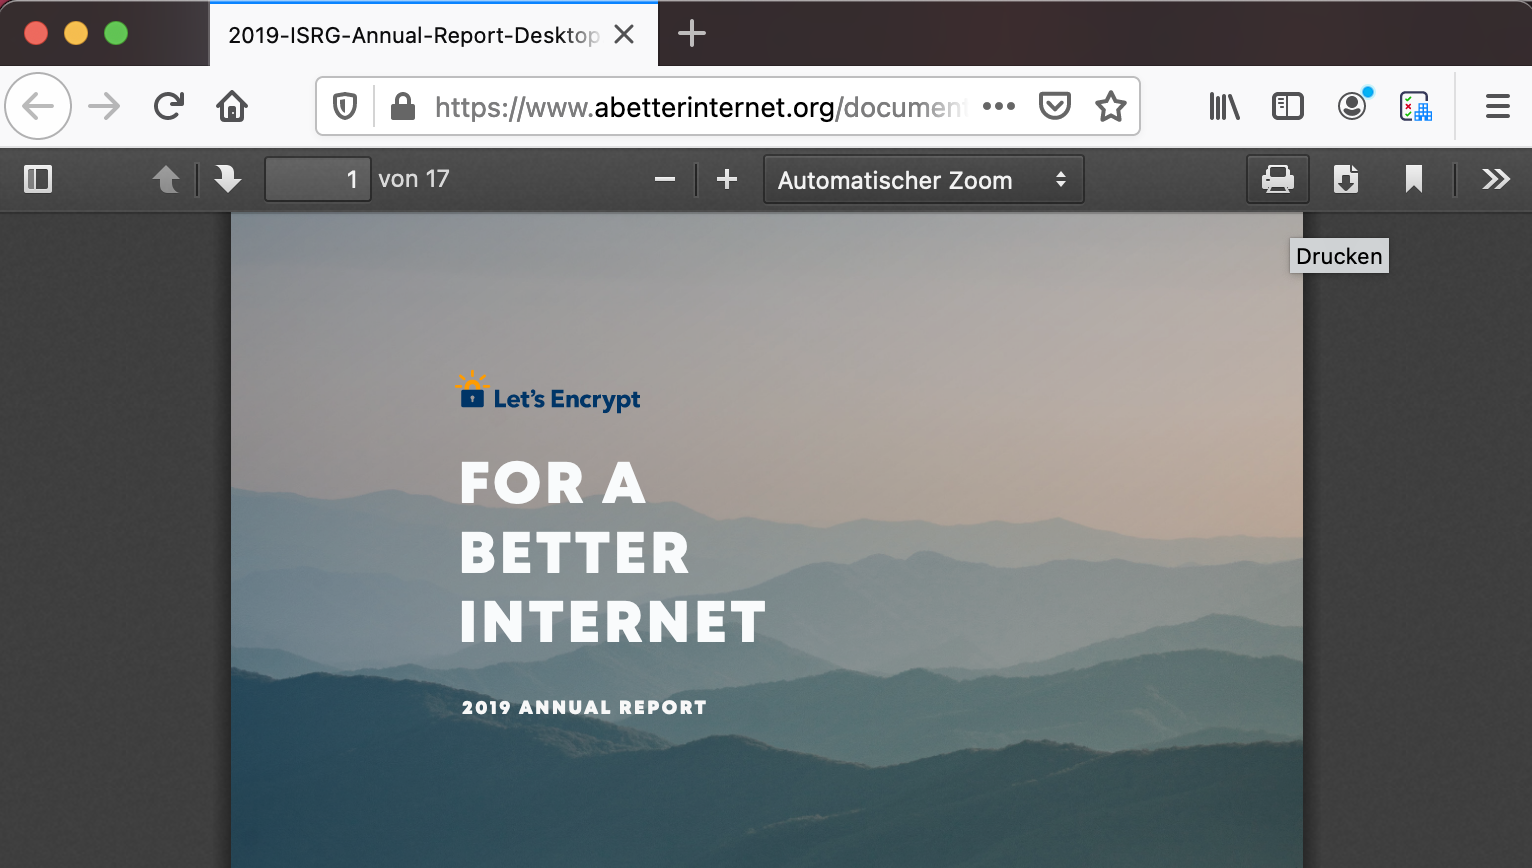Expand more PDF tools chevron
Image resolution: width=1532 pixels, height=868 pixels.
[1496, 179]
